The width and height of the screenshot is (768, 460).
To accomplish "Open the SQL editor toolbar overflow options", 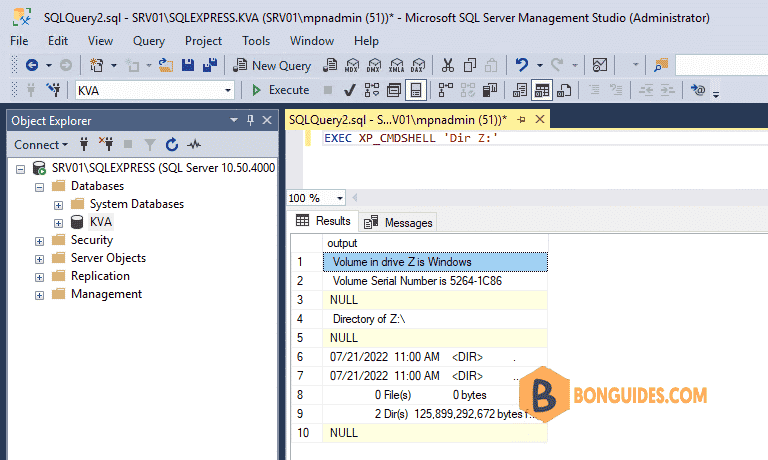I will [x=716, y=94].
